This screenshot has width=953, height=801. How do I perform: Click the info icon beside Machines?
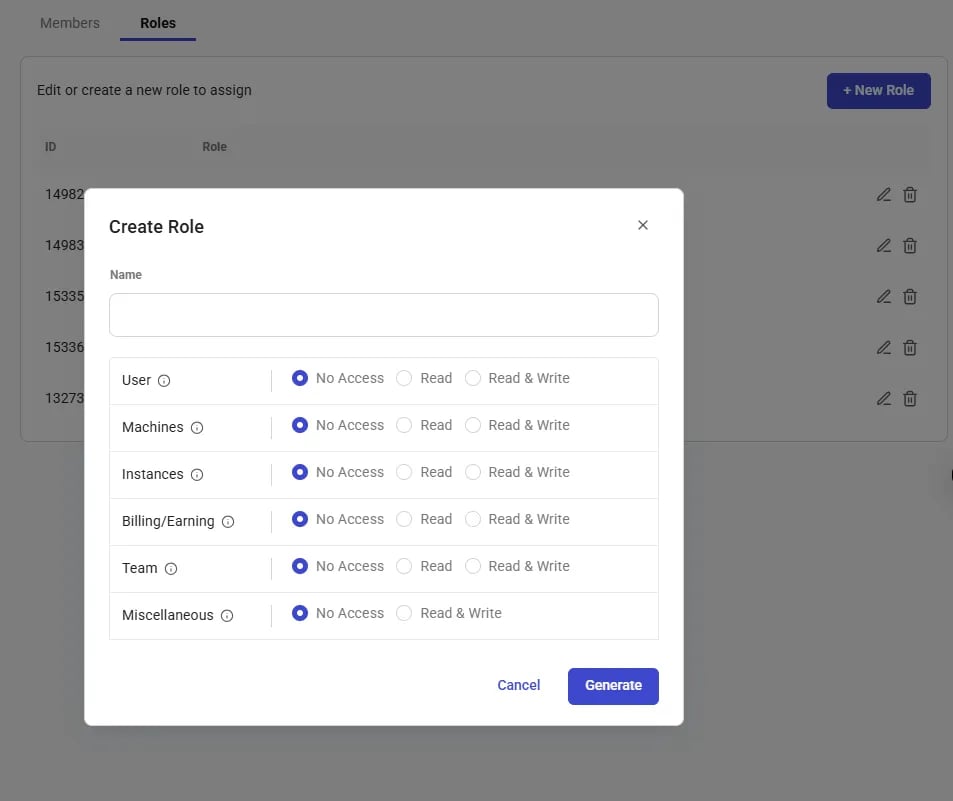(x=197, y=427)
